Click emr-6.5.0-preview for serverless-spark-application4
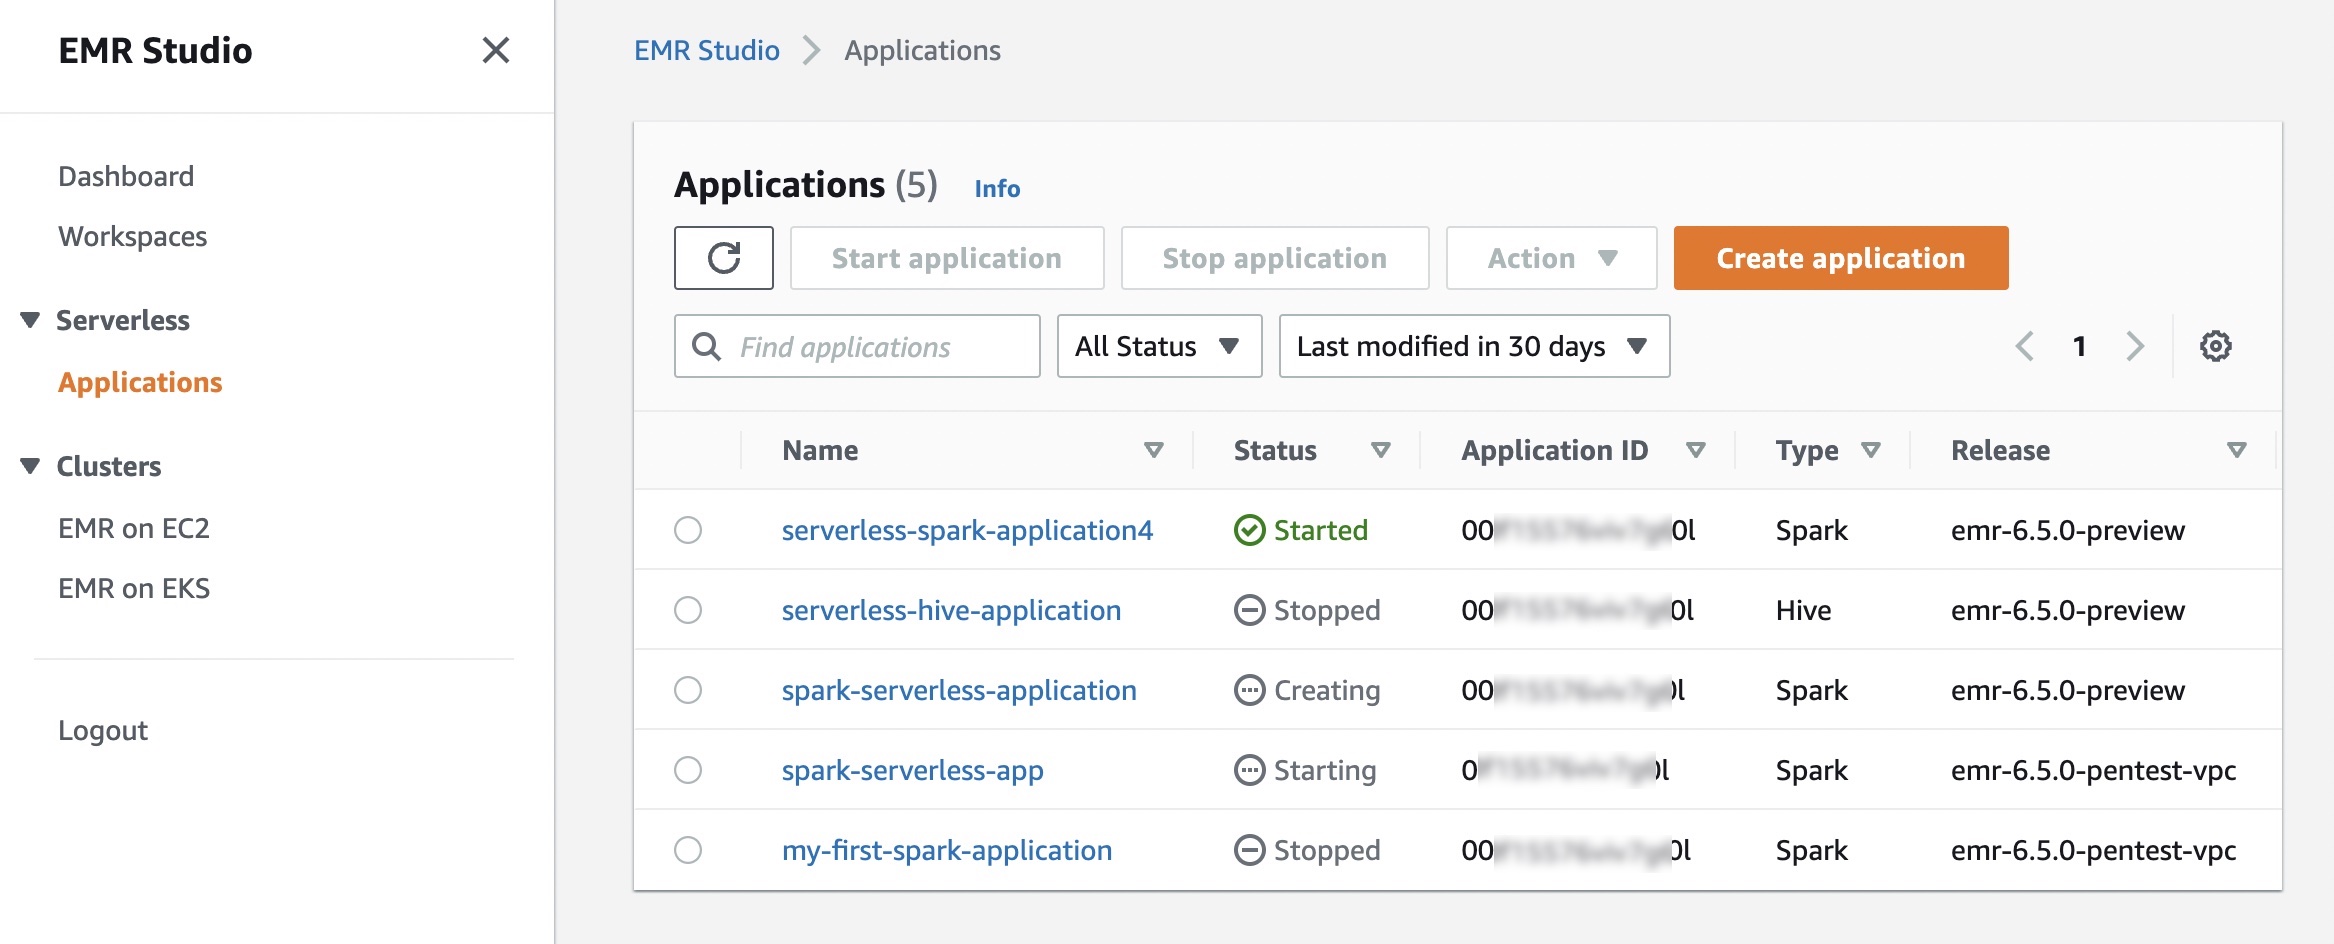2334x944 pixels. pos(2067,530)
